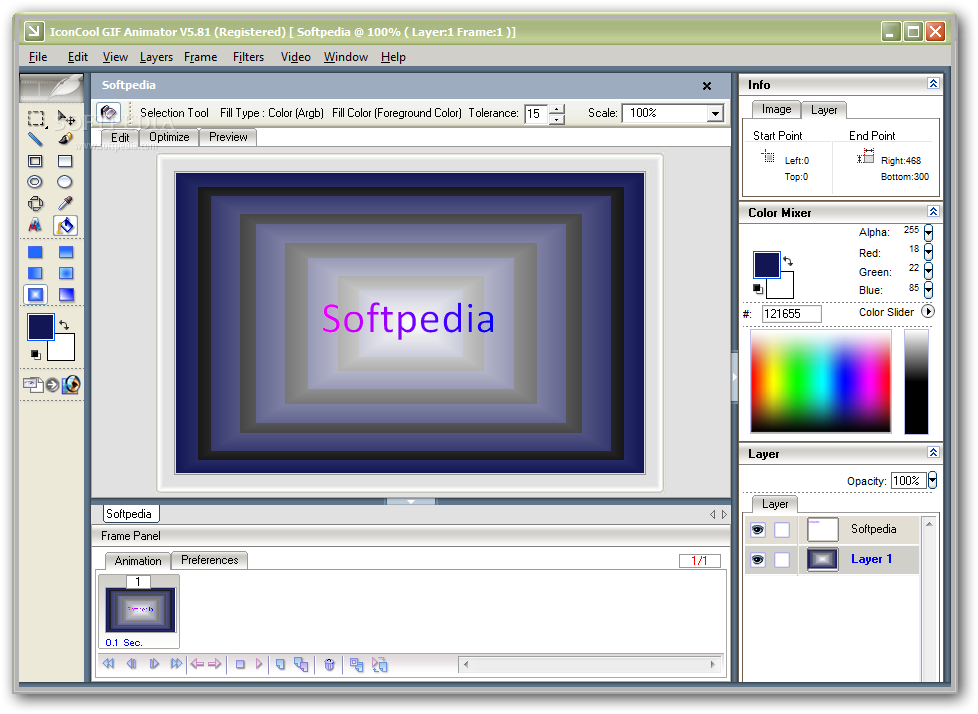Pick the Eyedropper color picker tool
This screenshot has height=714, width=978.
(x=65, y=203)
